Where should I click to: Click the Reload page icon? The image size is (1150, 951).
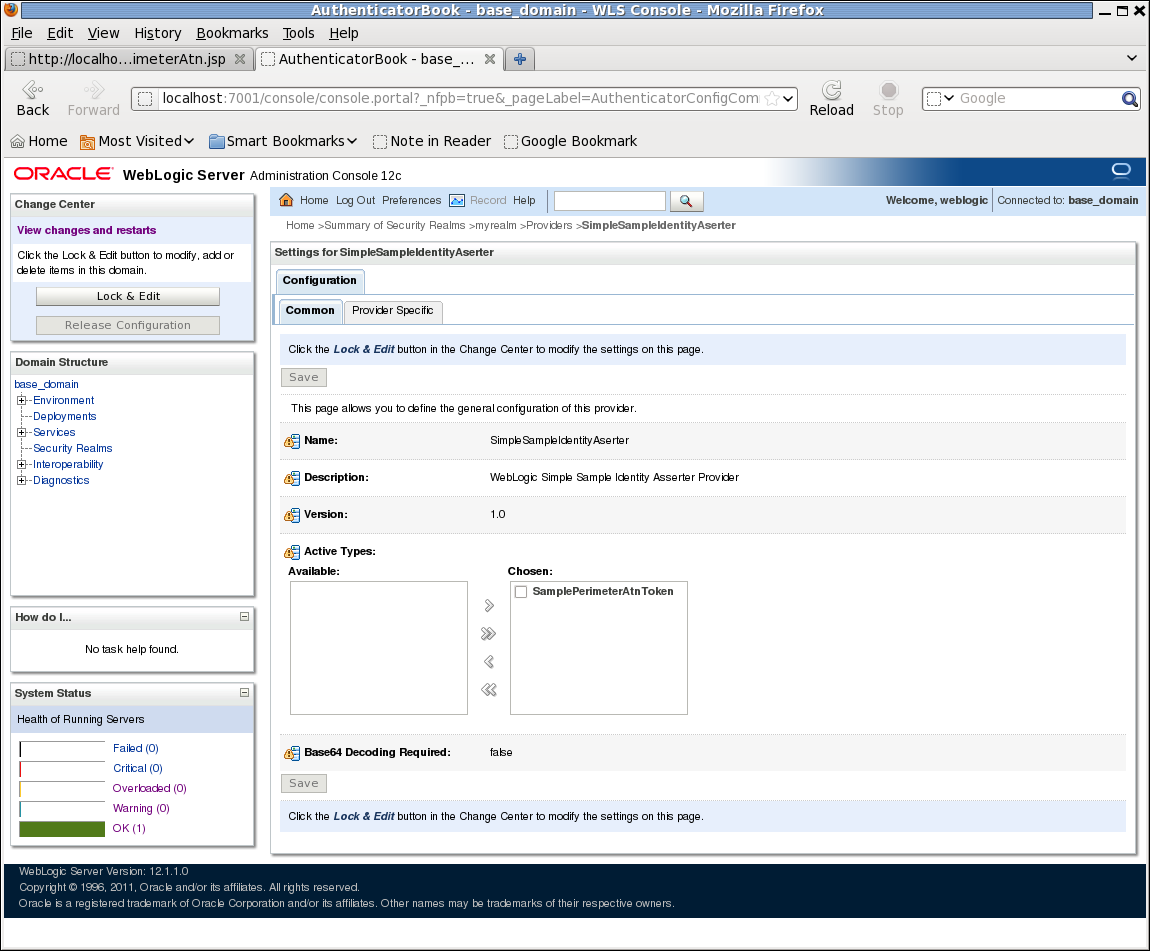coord(831,90)
